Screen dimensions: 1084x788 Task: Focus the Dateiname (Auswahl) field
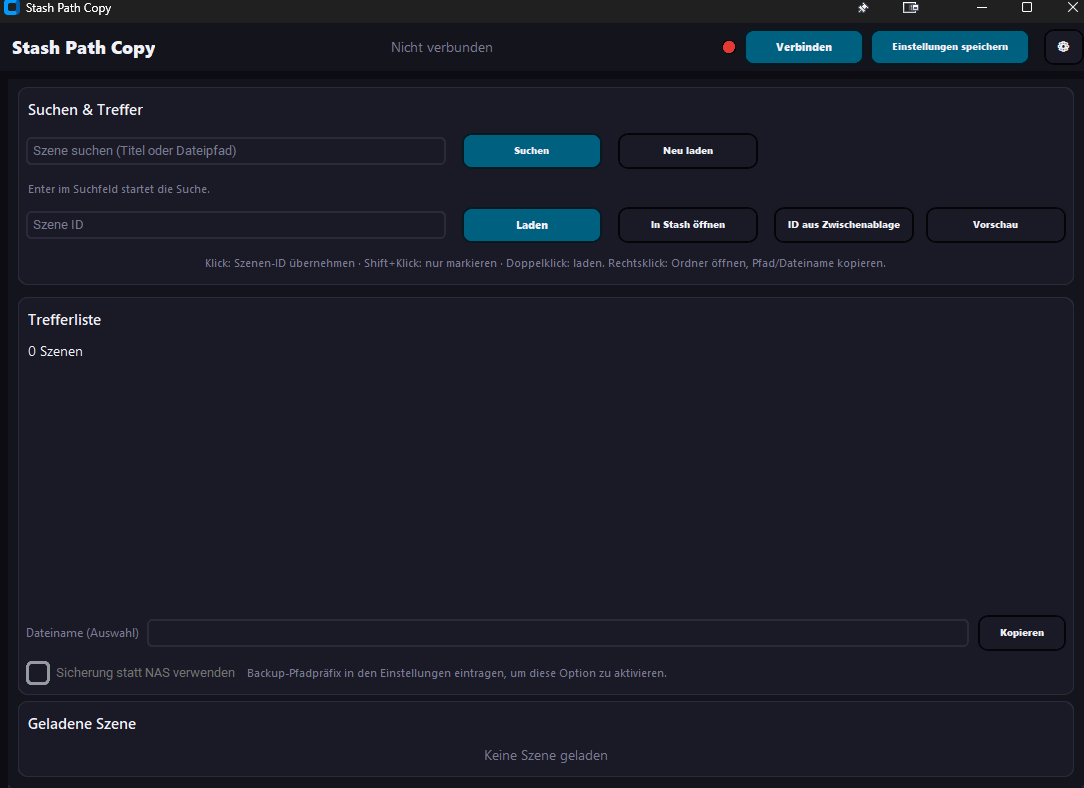558,632
